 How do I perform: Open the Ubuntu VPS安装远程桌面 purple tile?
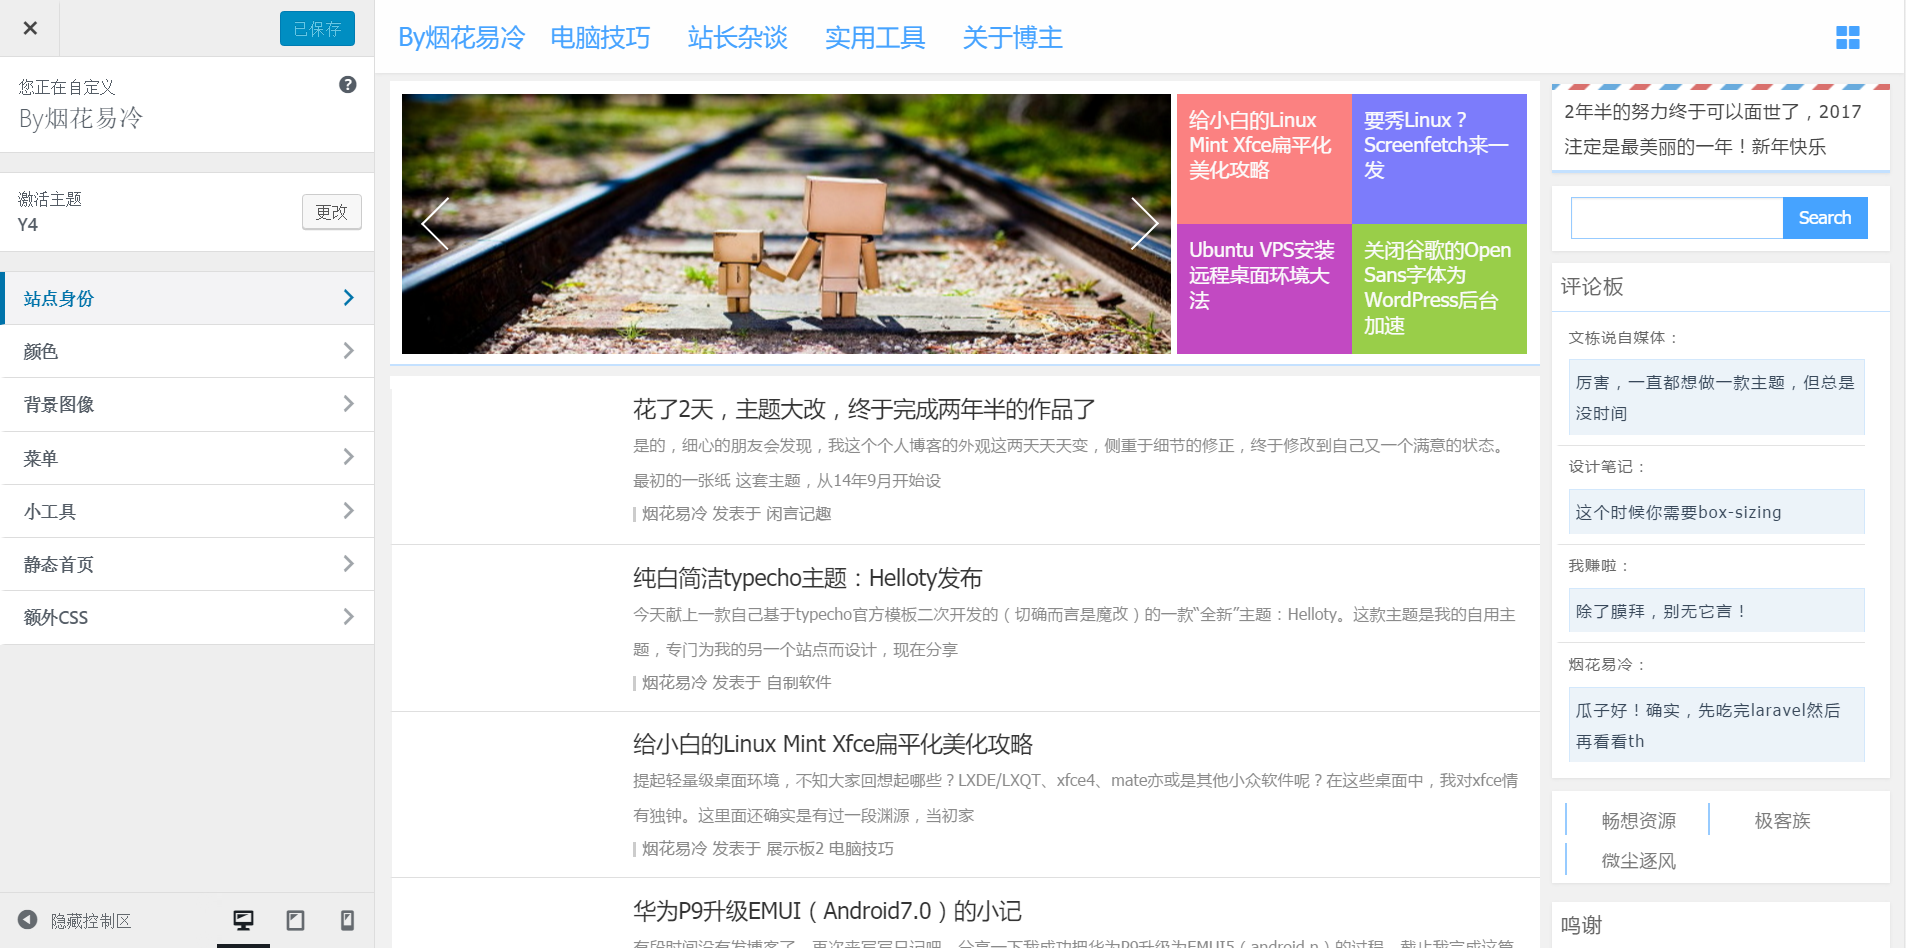1264,289
